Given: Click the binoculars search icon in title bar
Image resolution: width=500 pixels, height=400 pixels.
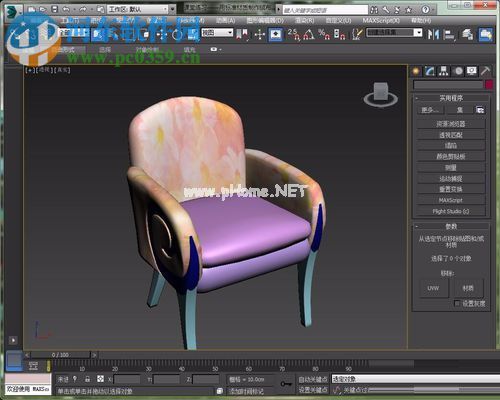Looking at the screenshot, I should tap(374, 10).
